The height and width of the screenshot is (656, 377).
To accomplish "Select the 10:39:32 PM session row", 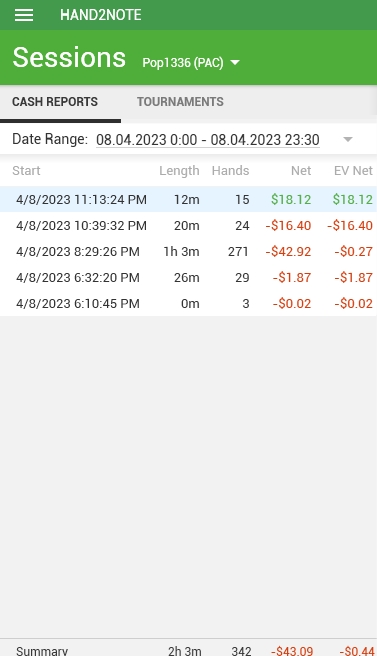I will [188, 226].
